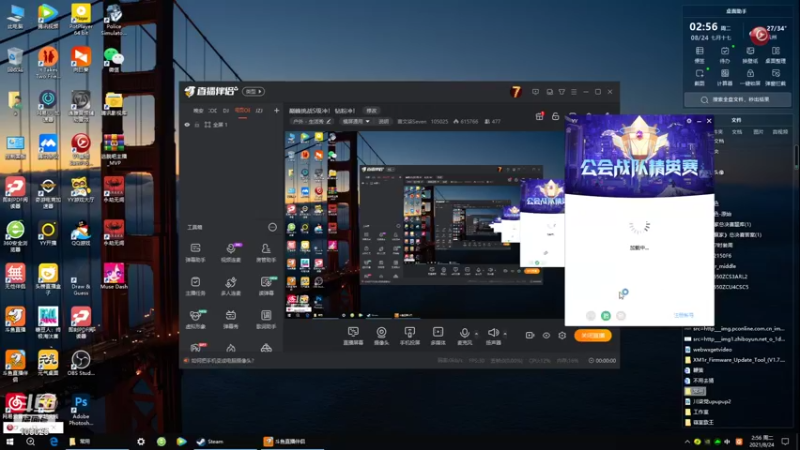Open hamburger menu in 直播伴侣 title bar

point(574,92)
